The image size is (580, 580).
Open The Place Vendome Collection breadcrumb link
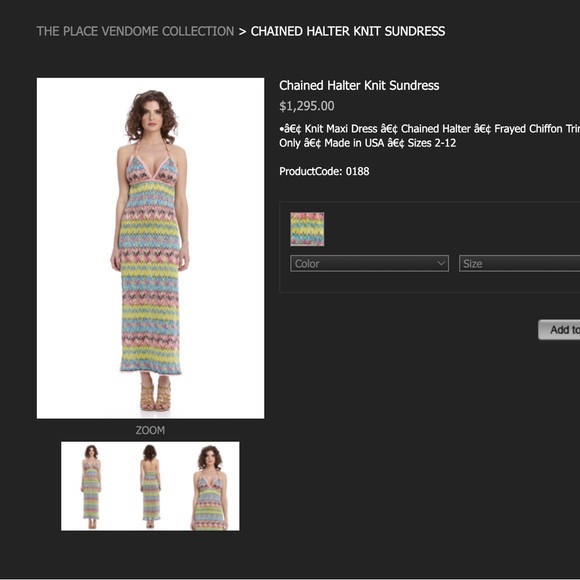pos(135,31)
